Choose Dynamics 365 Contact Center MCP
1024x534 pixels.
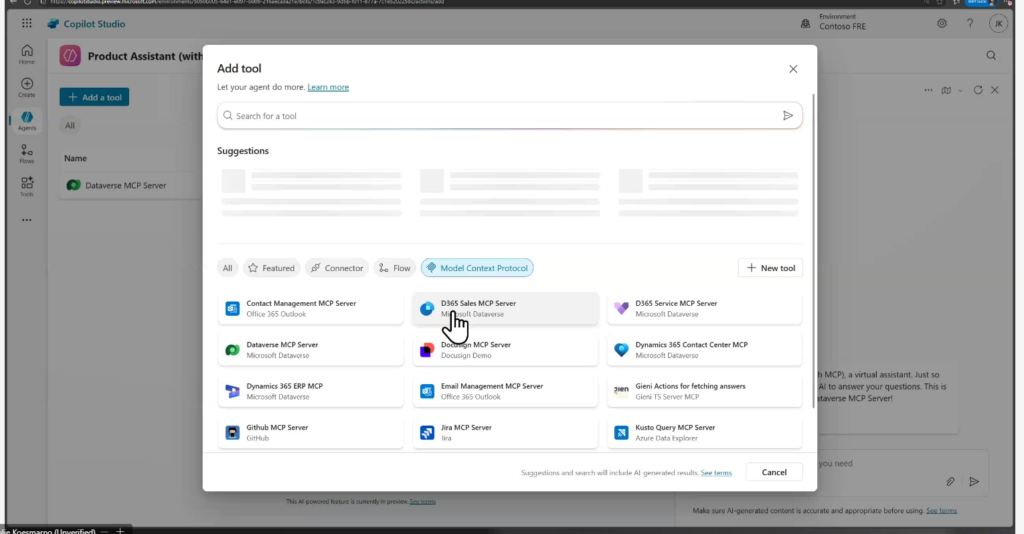click(704, 350)
